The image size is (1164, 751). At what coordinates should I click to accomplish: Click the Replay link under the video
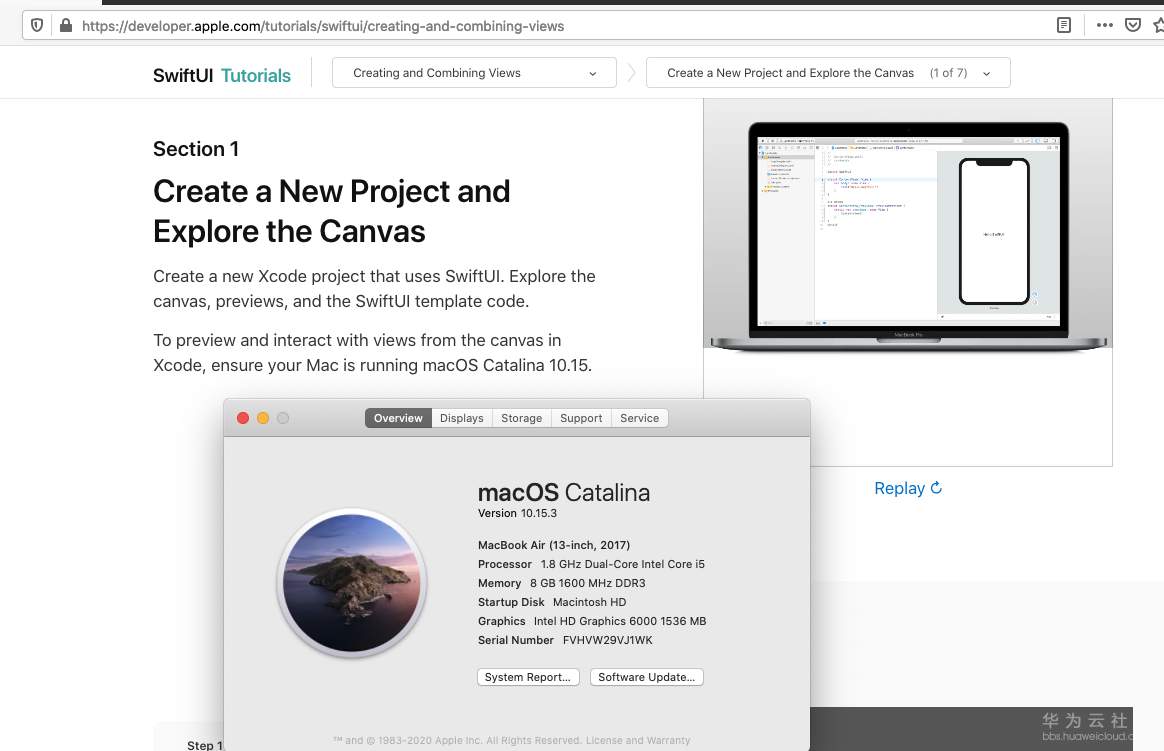[907, 488]
